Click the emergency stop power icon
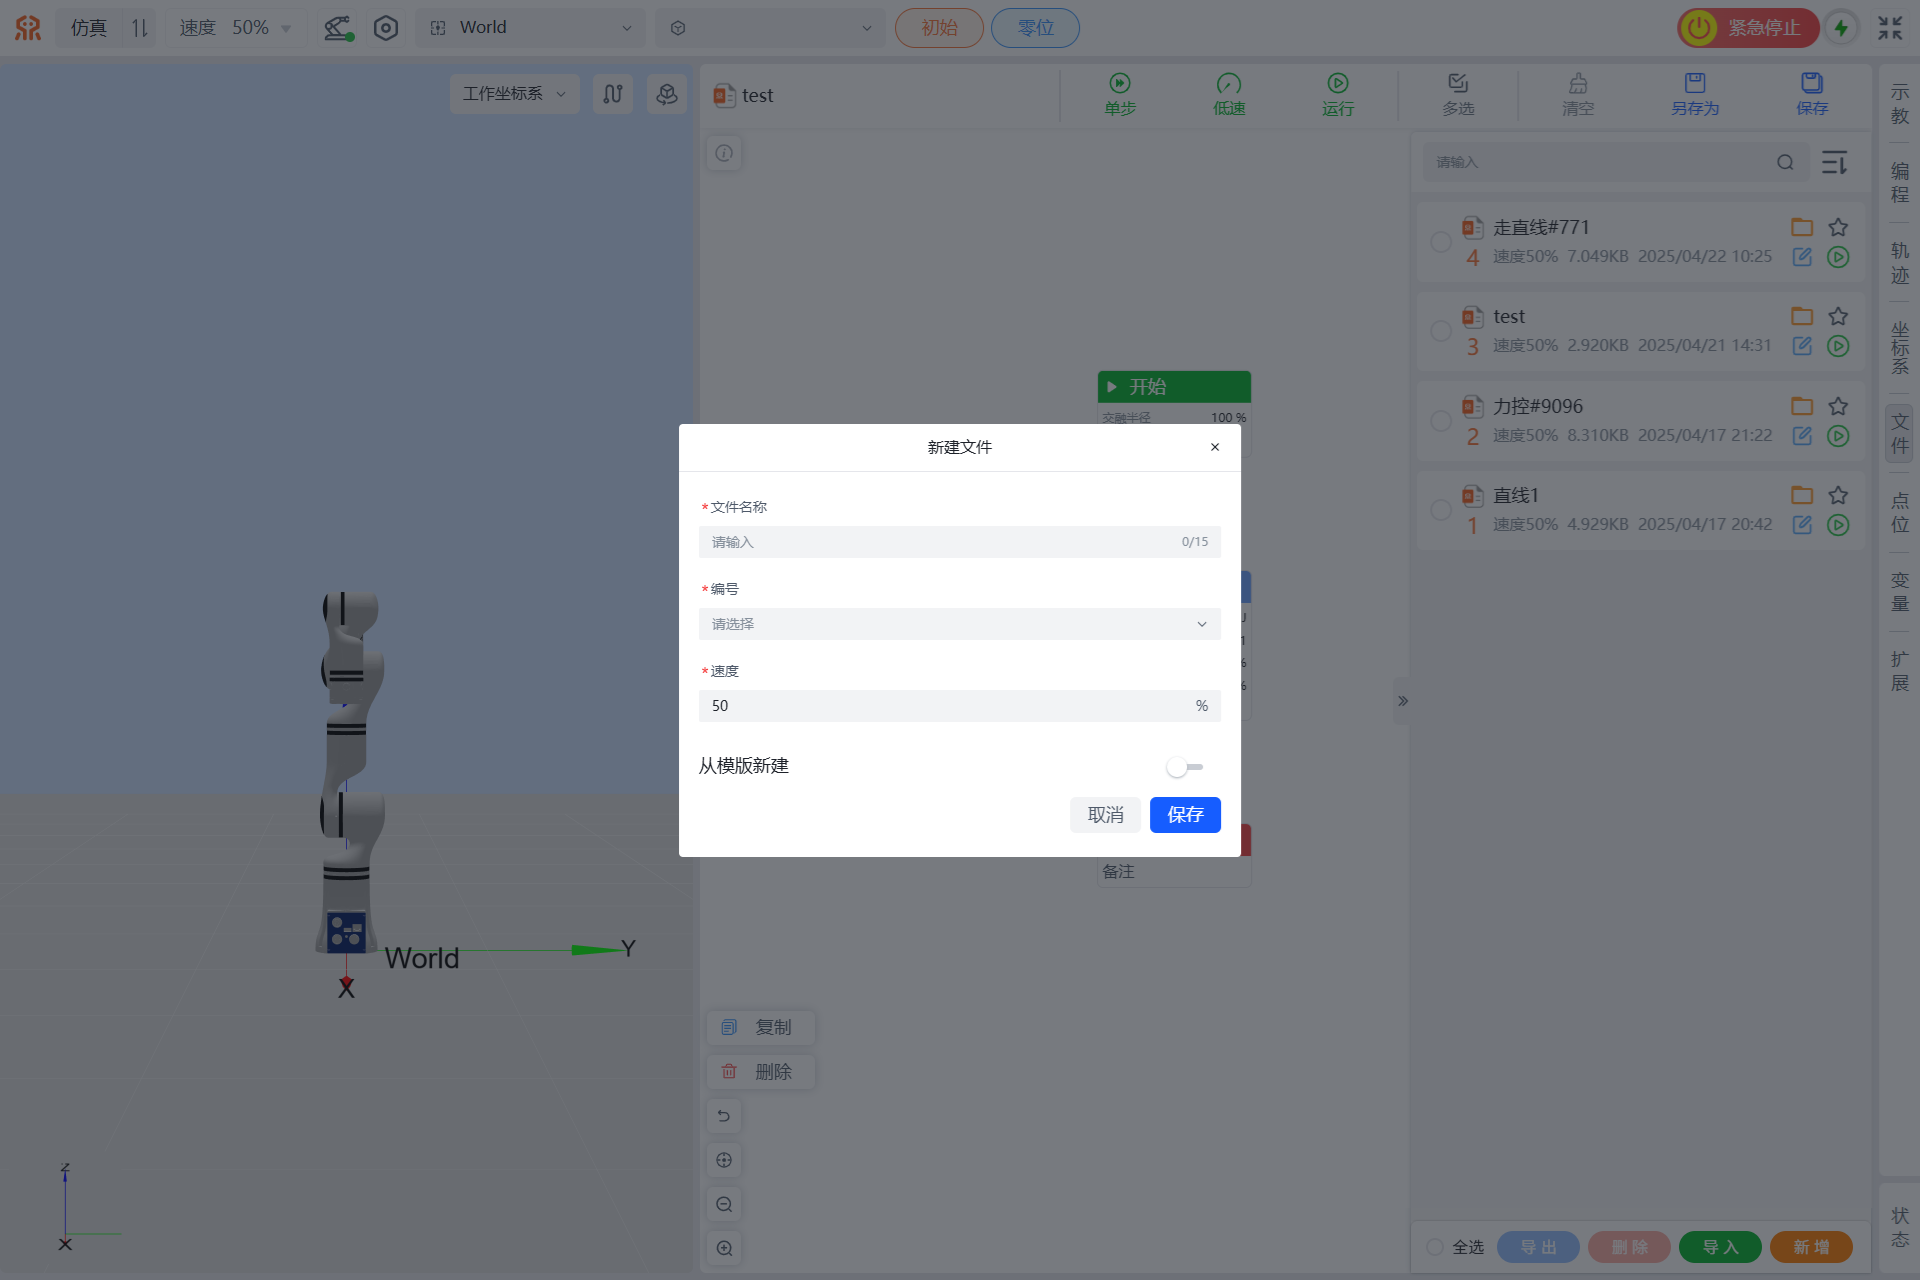The height and width of the screenshot is (1280, 1920). click(x=1698, y=28)
